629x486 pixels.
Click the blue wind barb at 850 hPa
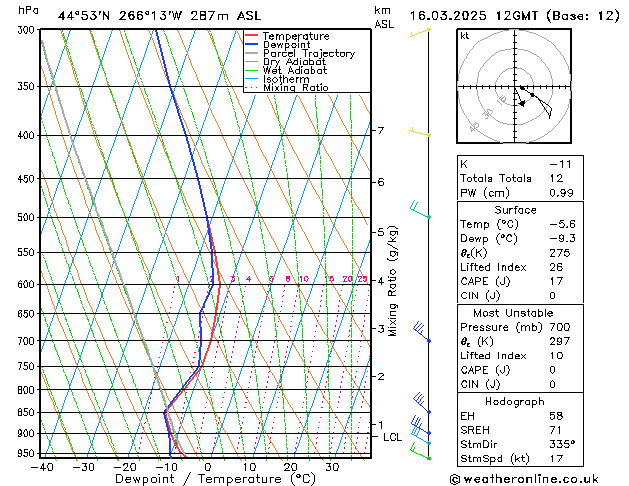coord(422,403)
